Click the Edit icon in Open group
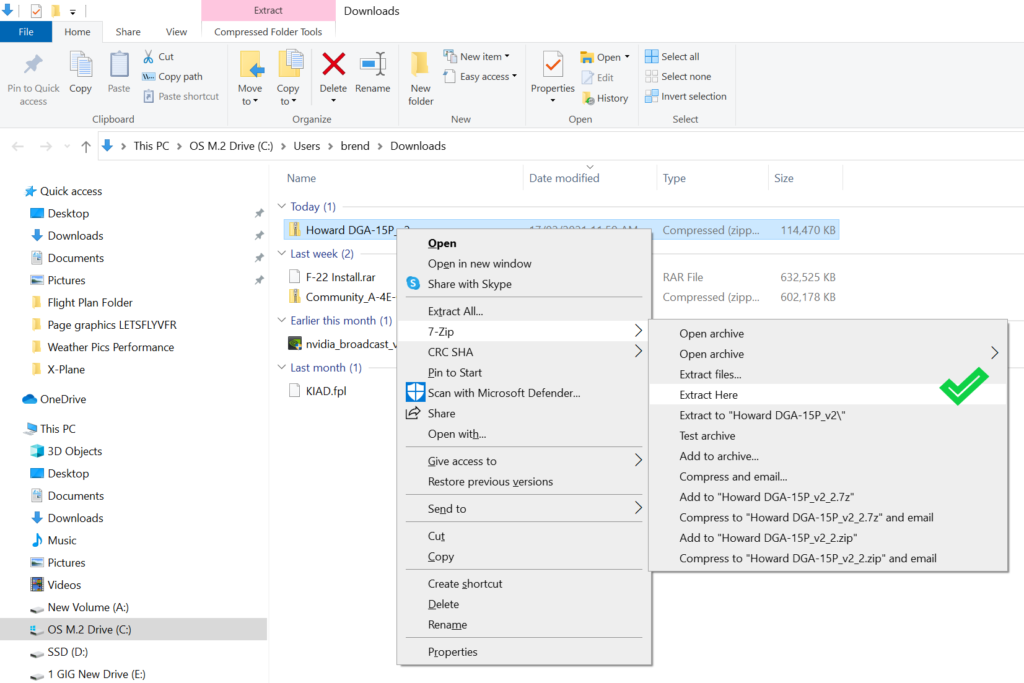 (x=588, y=78)
